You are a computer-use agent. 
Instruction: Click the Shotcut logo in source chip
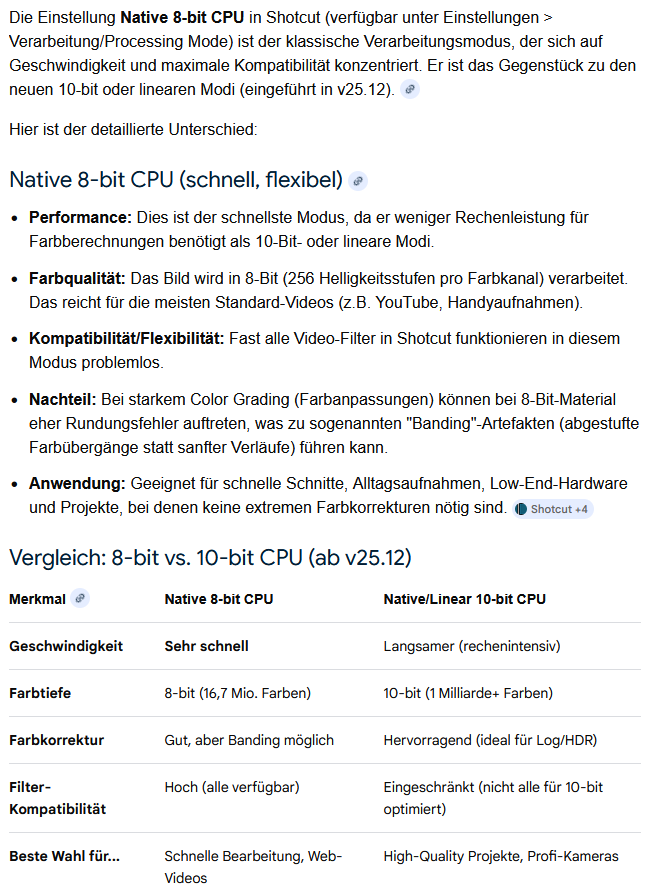pyautogui.click(x=521, y=509)
